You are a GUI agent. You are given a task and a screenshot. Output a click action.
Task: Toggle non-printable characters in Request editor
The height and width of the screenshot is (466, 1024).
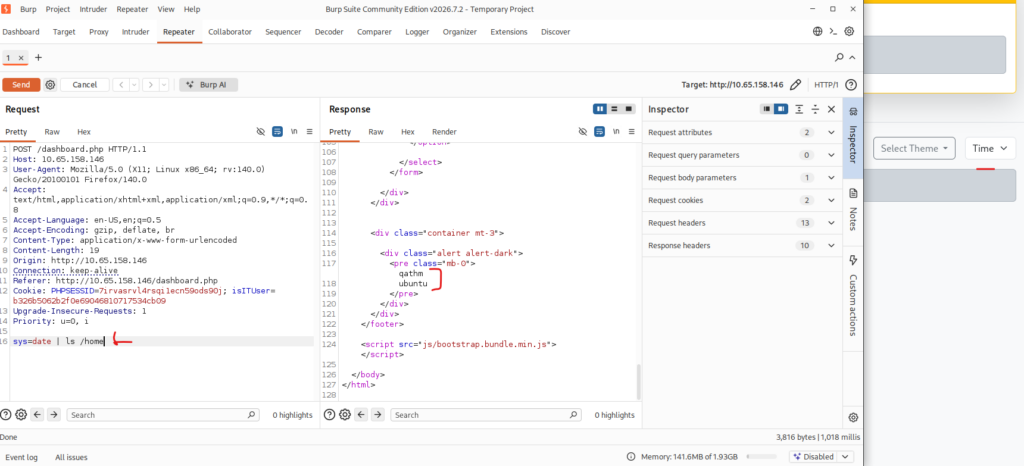pyautogui.click(x=261, y=132)
